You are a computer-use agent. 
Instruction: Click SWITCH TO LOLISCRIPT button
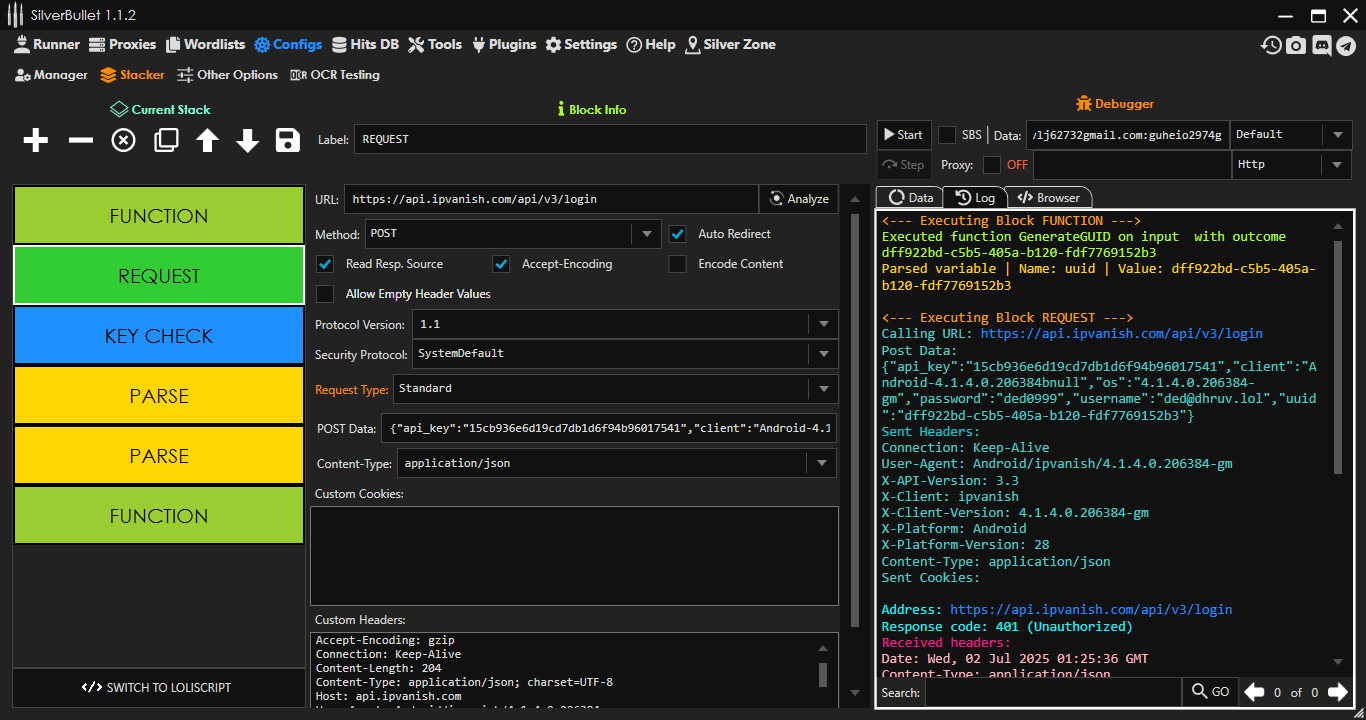[158, 688]
